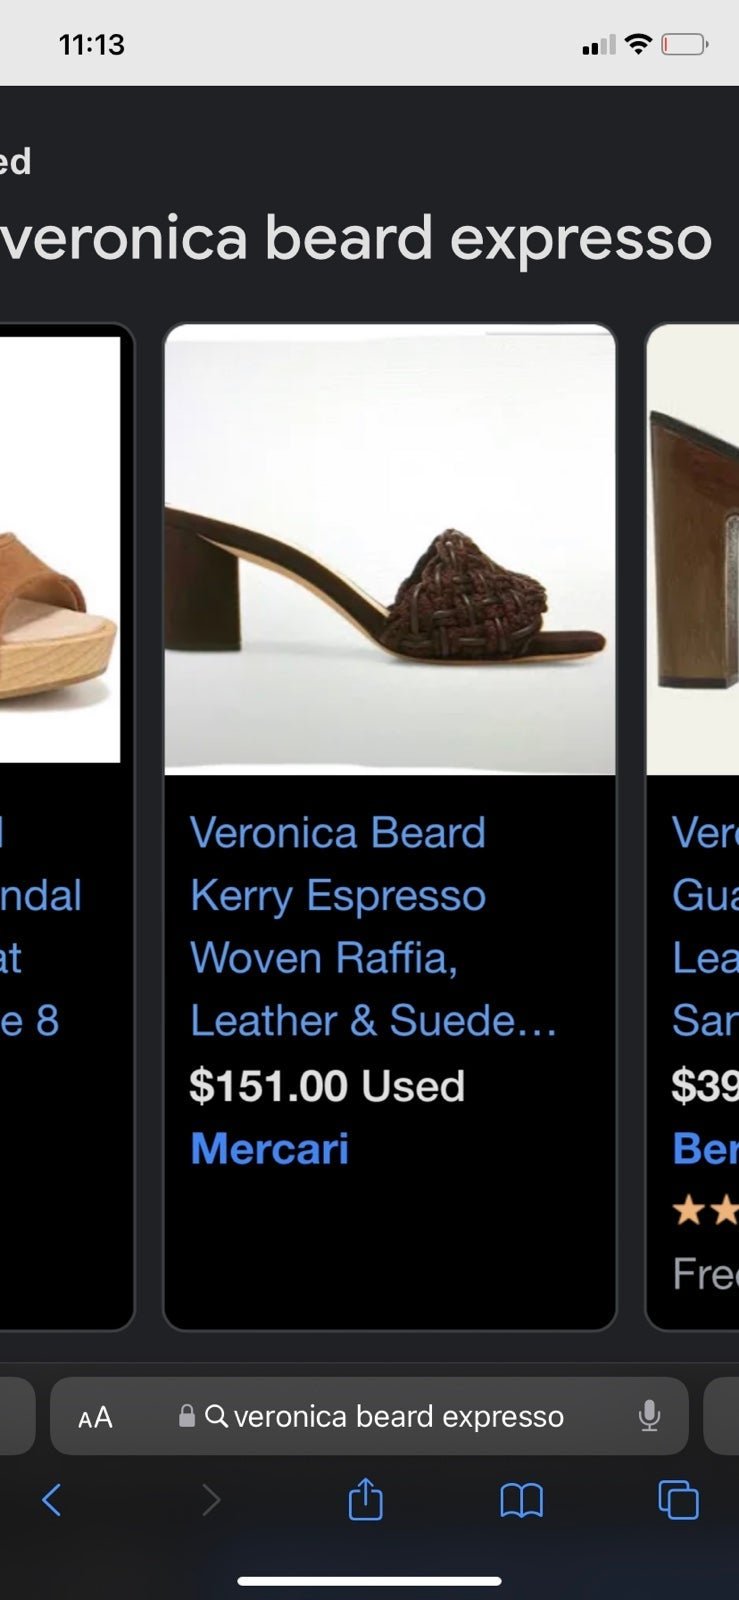Tap the Wi-Fi status icon
Screen dimensions: 739x1600
638,44
